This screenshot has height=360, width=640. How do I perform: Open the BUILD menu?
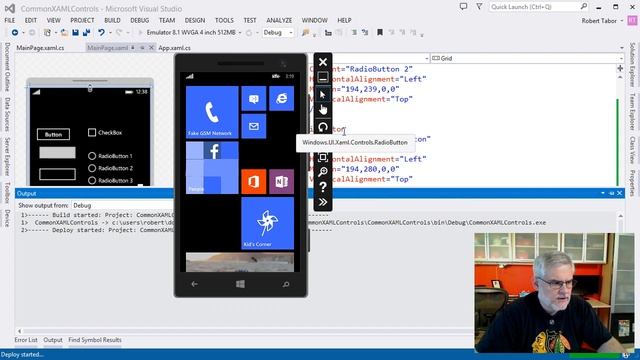(112, 20)
